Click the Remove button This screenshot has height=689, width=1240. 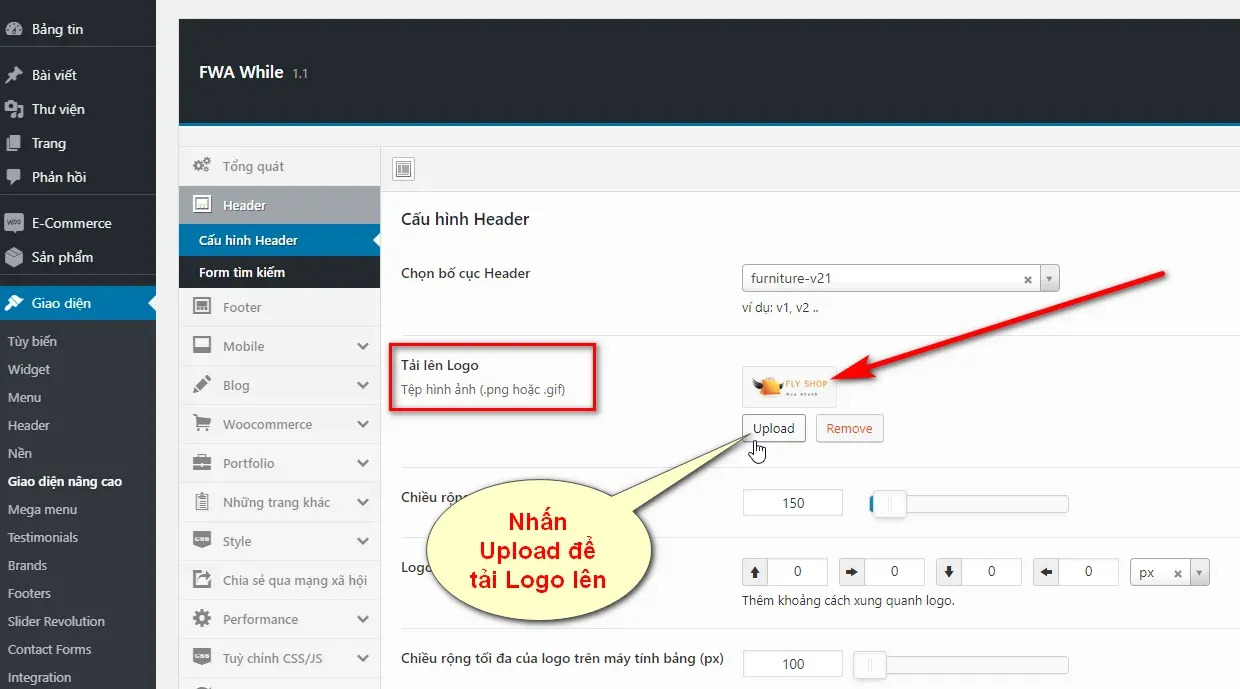(848, 428)
